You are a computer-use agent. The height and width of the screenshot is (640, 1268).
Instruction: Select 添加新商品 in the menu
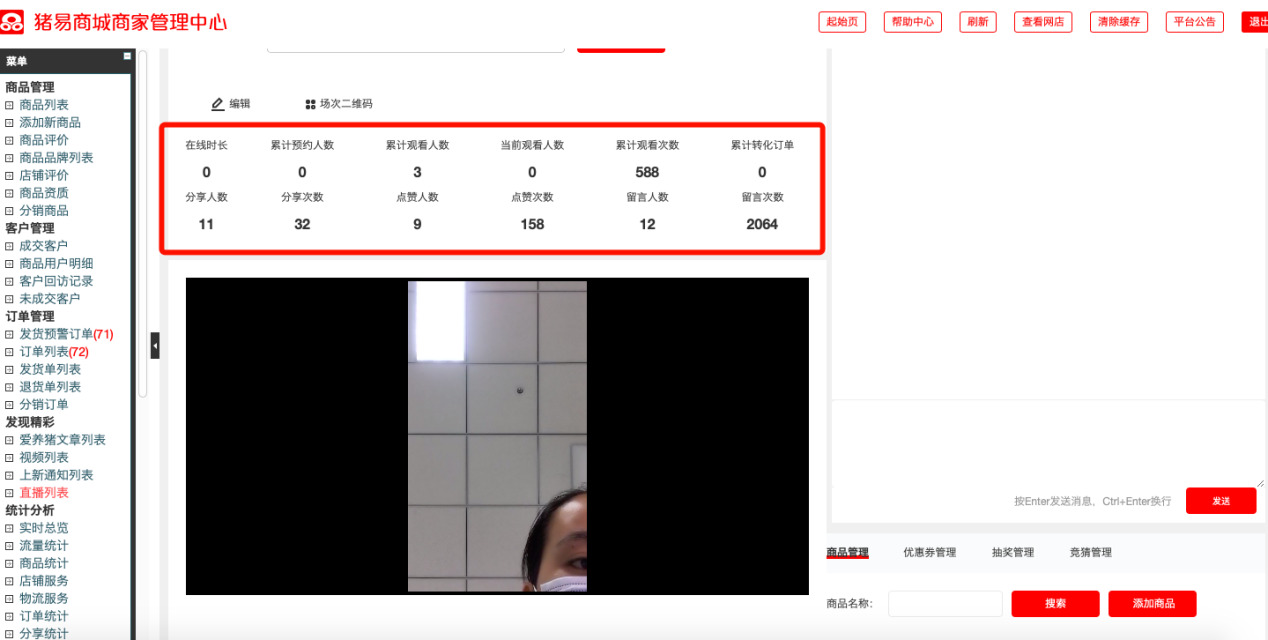tap(50, 122)
